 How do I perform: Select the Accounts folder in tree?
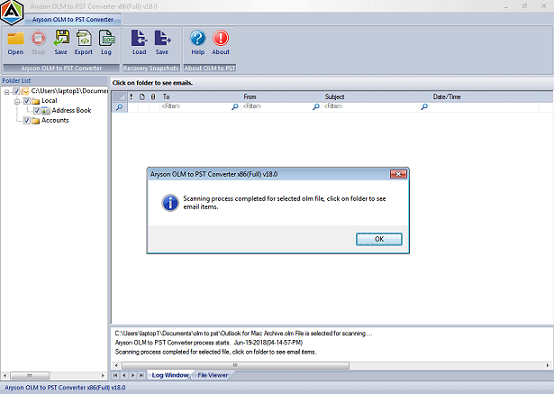pyautogui.click(x=55, y=120)
